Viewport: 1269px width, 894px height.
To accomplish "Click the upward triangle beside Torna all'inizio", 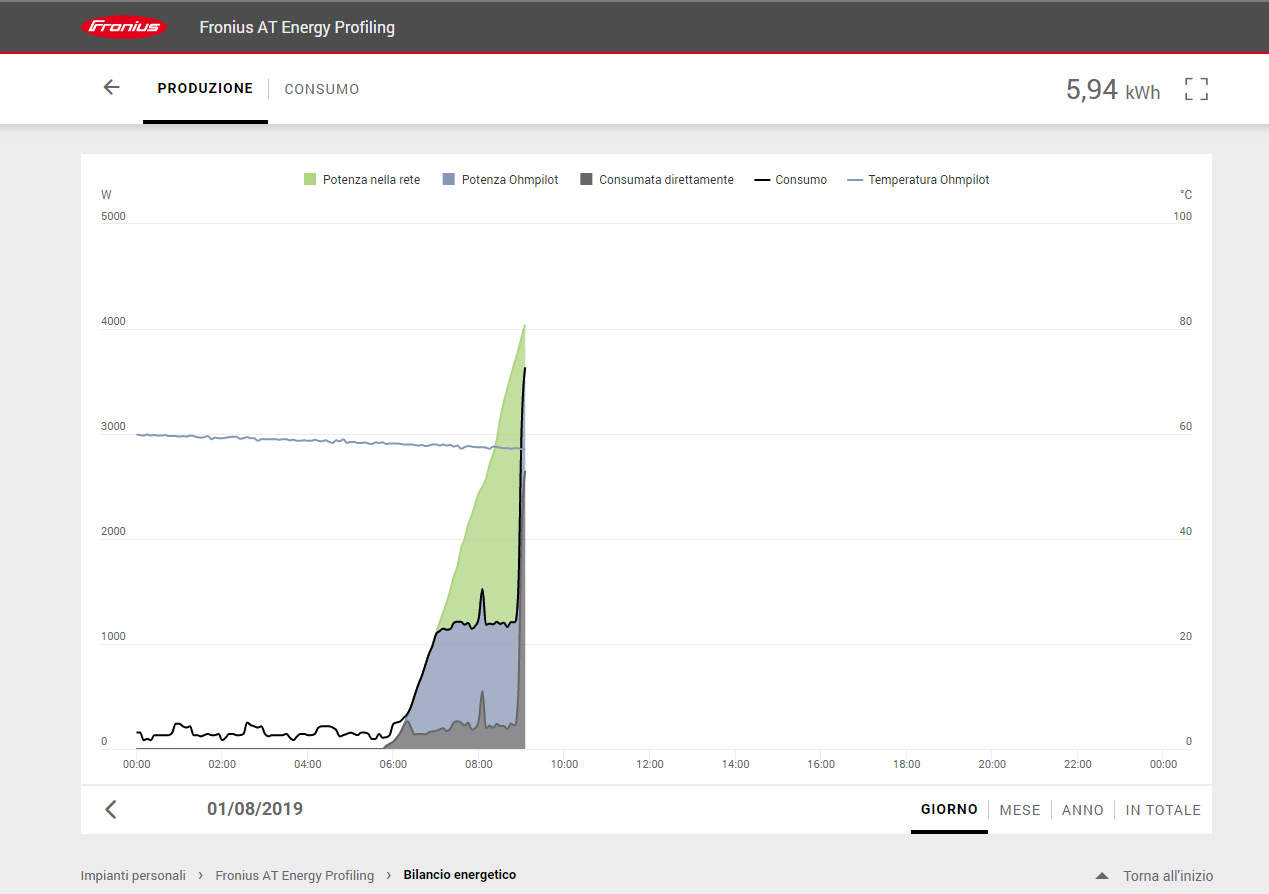I will (x=1102, y=876).
